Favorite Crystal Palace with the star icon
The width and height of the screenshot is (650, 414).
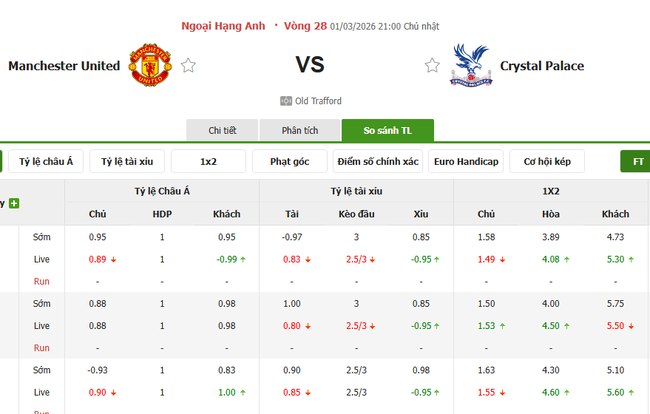click(x=432, y=66)
